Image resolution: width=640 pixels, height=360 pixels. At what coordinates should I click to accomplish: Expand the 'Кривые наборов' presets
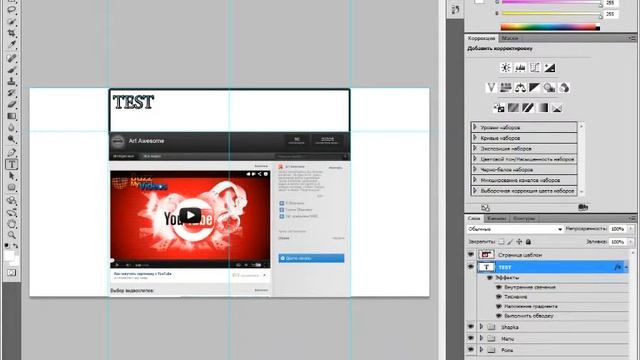pos(475,138)
